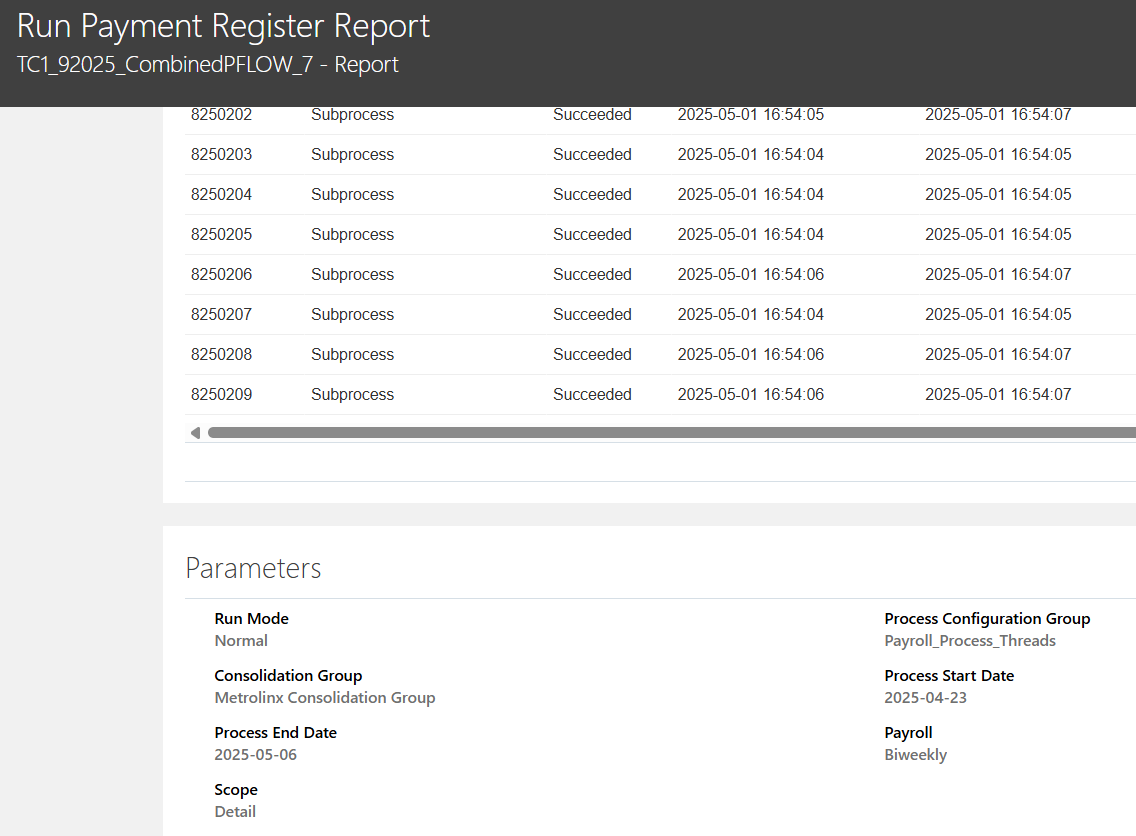Click the Run Payment Register Report title
The height and width of the screenshot is (836, 1136).
(x=223, y=26)
